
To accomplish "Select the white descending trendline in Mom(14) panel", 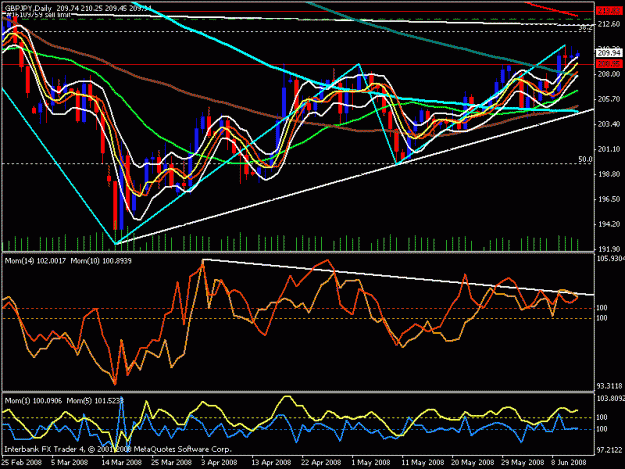I will point(399,277).
